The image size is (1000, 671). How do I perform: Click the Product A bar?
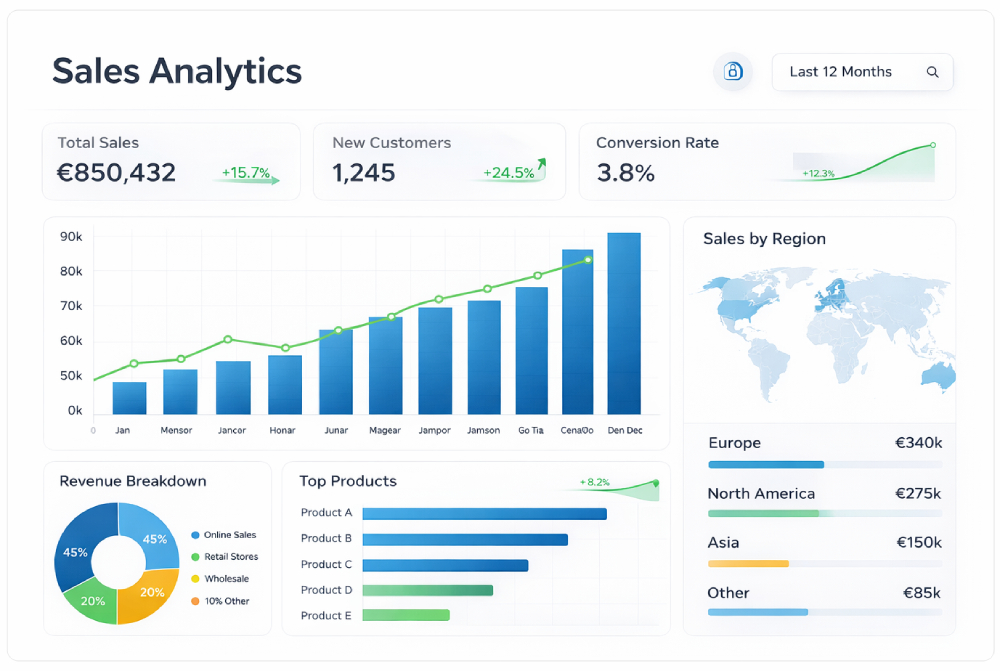click(485, 514)
